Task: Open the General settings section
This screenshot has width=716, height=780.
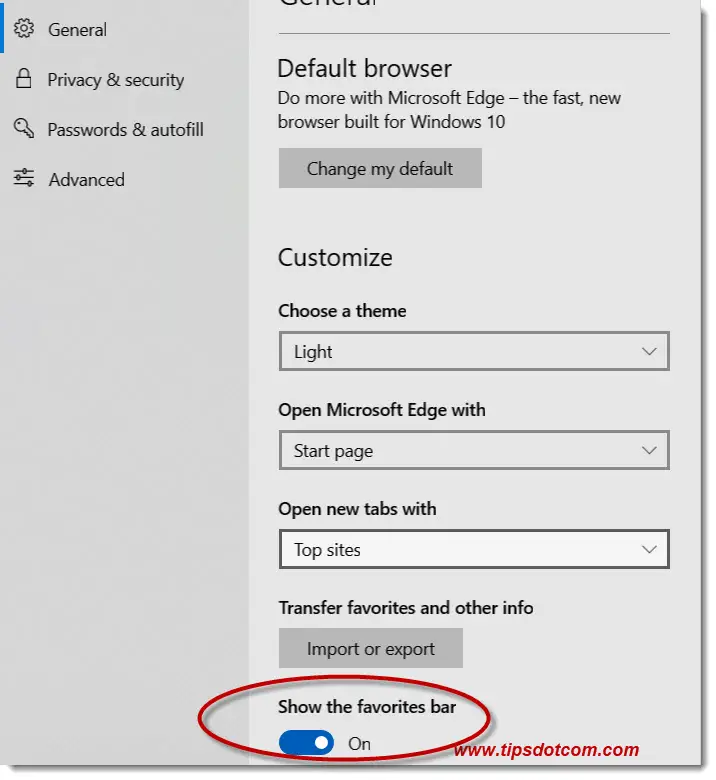Action: click(x=77, y=30)
